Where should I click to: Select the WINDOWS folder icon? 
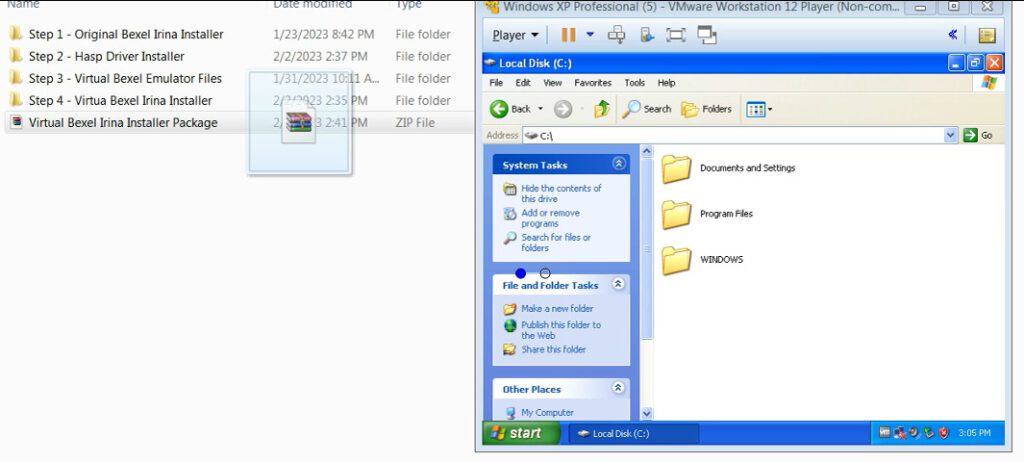pos(676,259)
